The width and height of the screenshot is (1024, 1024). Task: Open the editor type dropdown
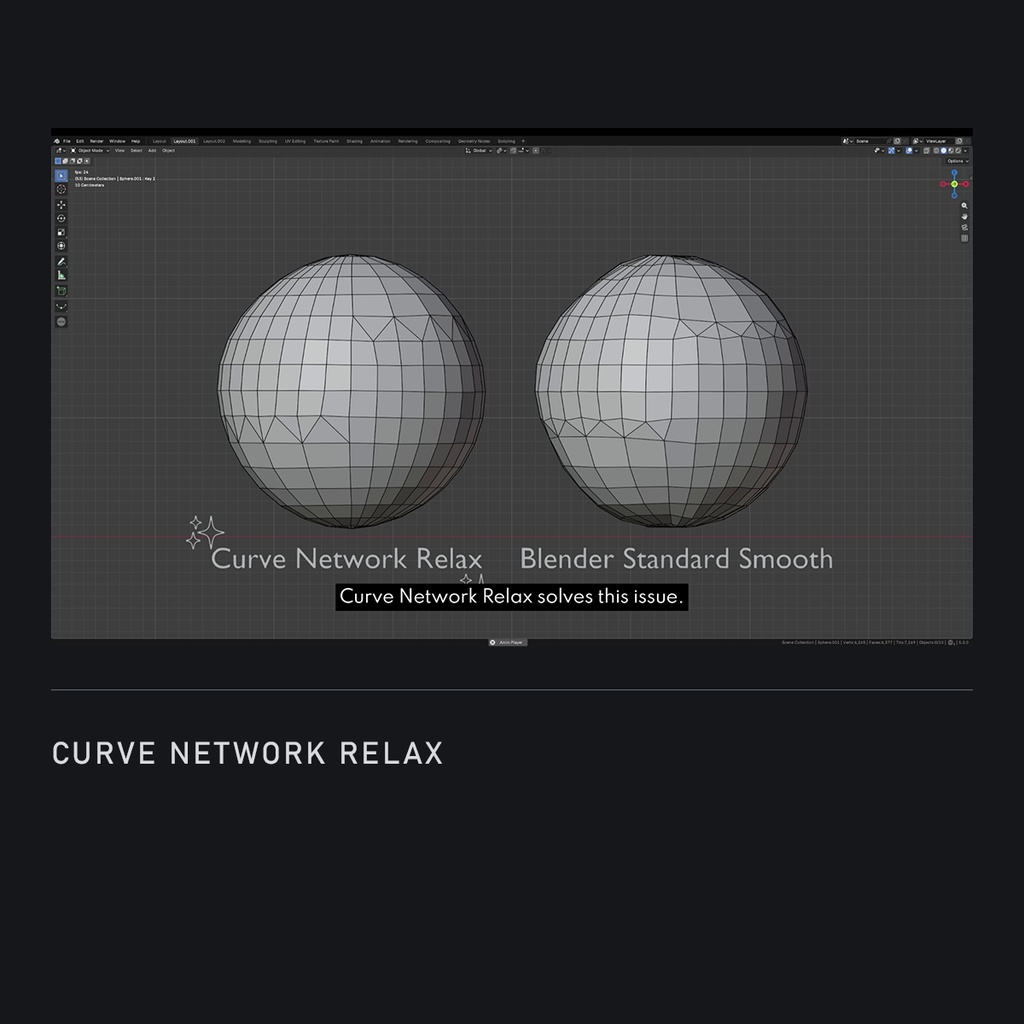61,151
